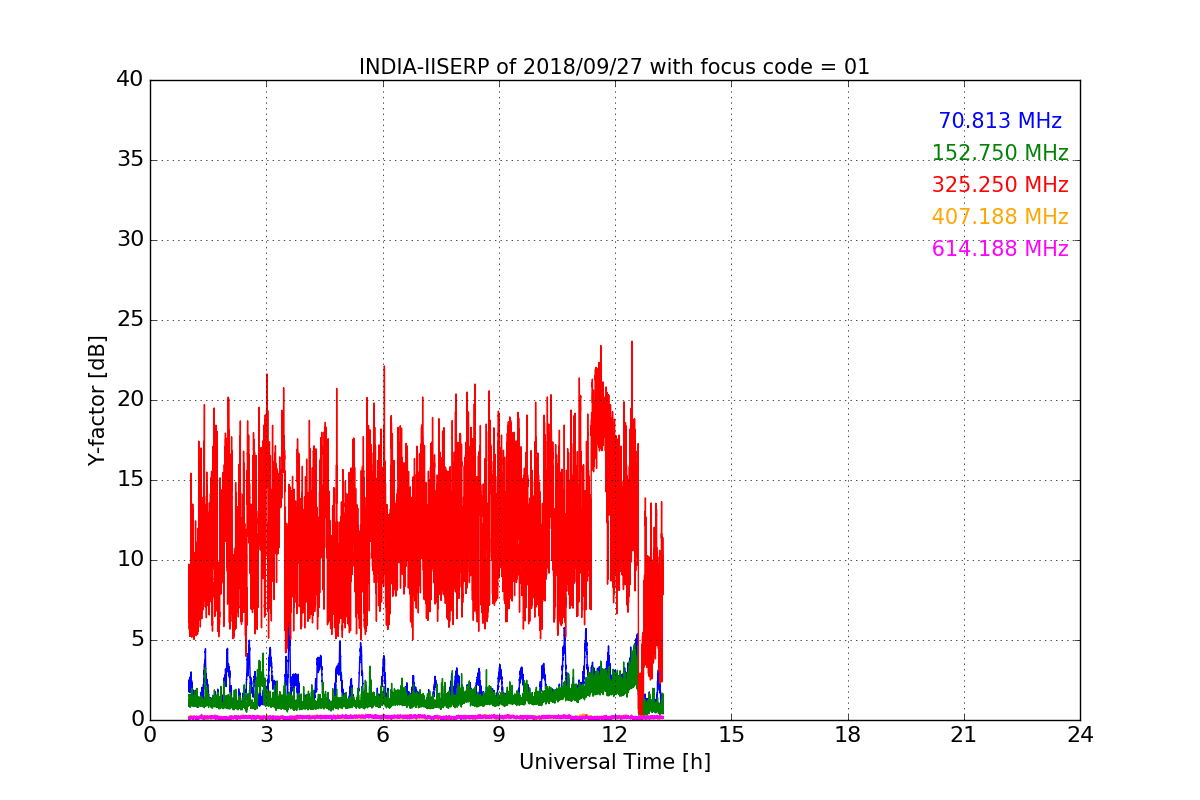Click y-axis tick value 20
1200x800 pixels.
130,400
